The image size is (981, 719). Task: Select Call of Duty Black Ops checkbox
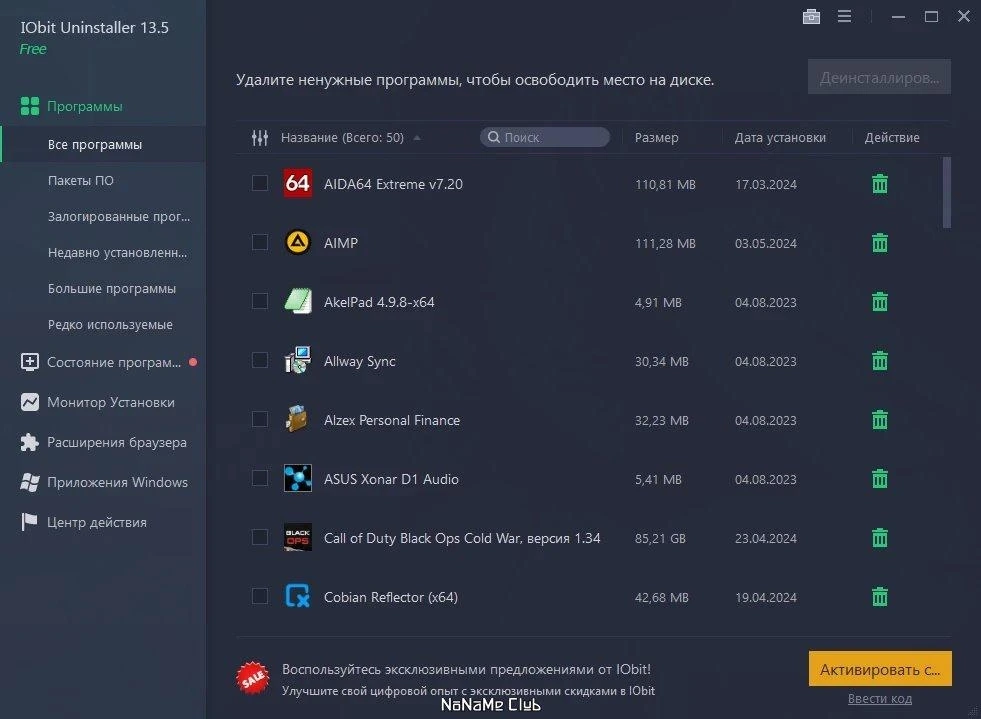point(260,538)
